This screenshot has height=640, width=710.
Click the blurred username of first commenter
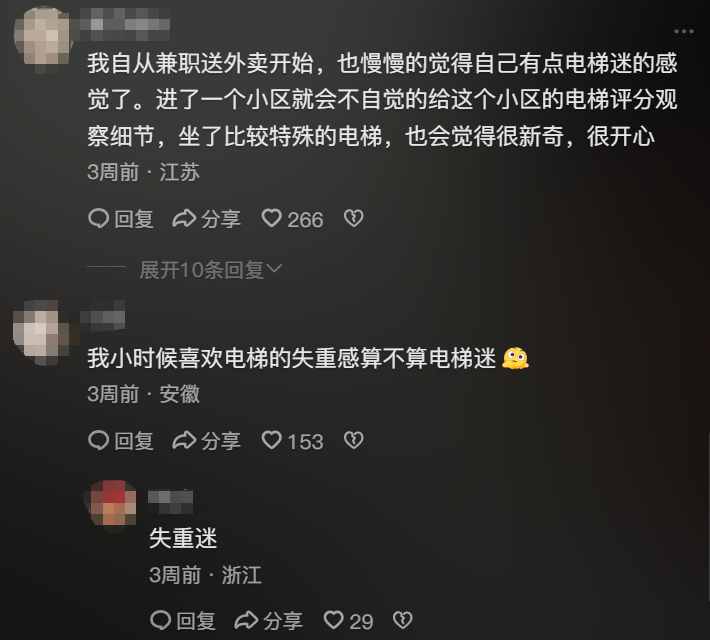[125, 24]
